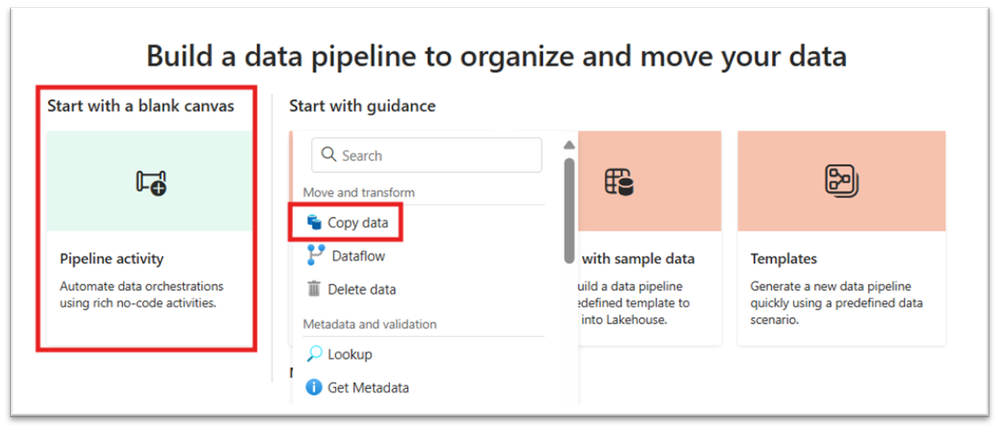Click the Delete data trash icon
999x430 pixels.
click(x=314, y=289)
